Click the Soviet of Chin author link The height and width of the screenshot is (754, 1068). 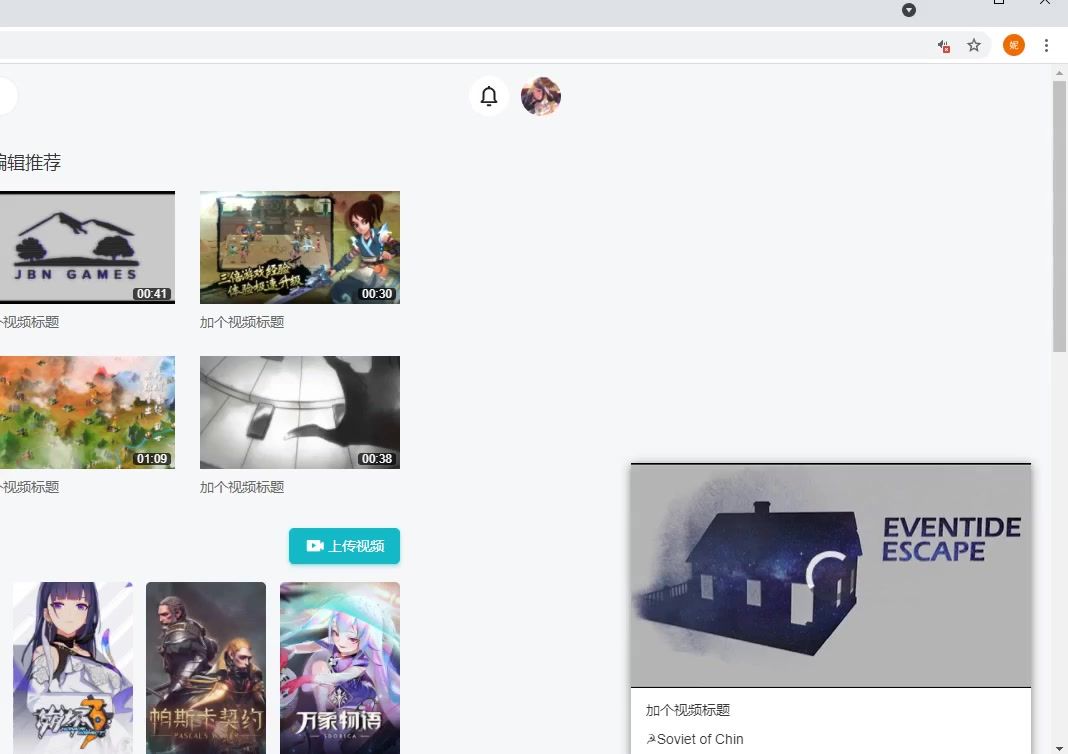click(x=699, y=739)
